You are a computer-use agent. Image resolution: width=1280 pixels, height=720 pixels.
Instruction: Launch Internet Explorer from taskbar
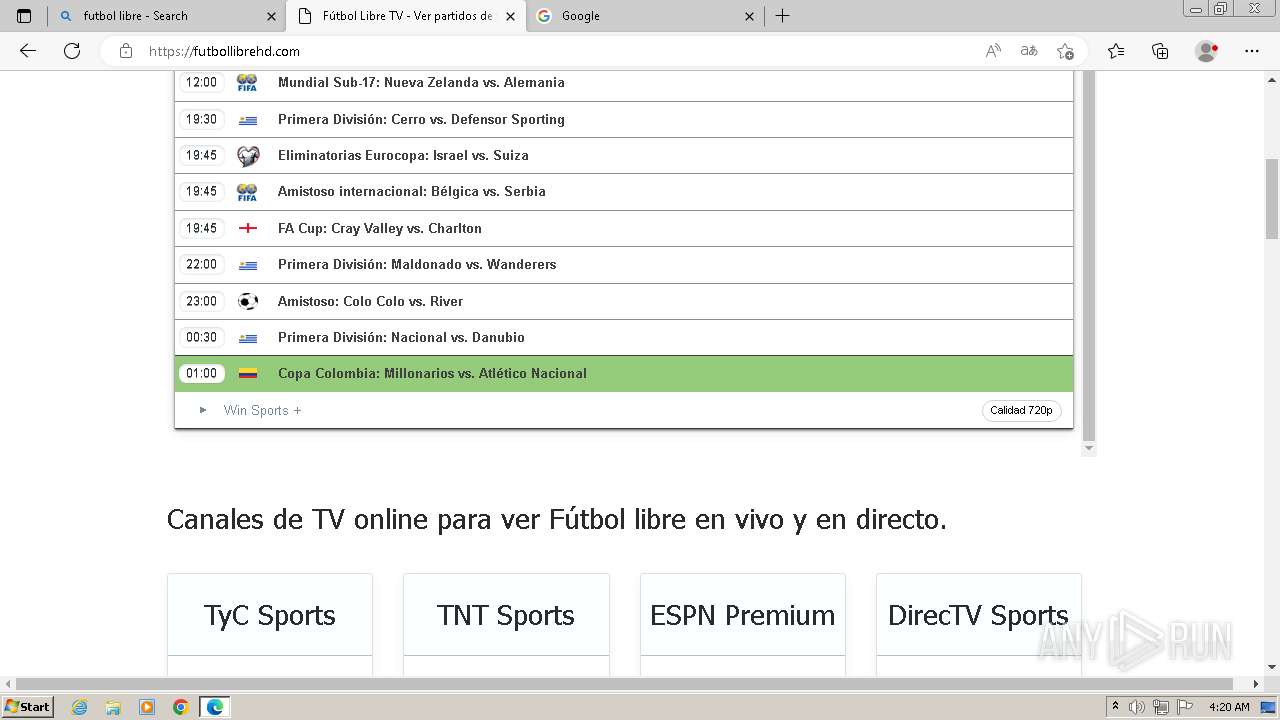pos(79,707)
